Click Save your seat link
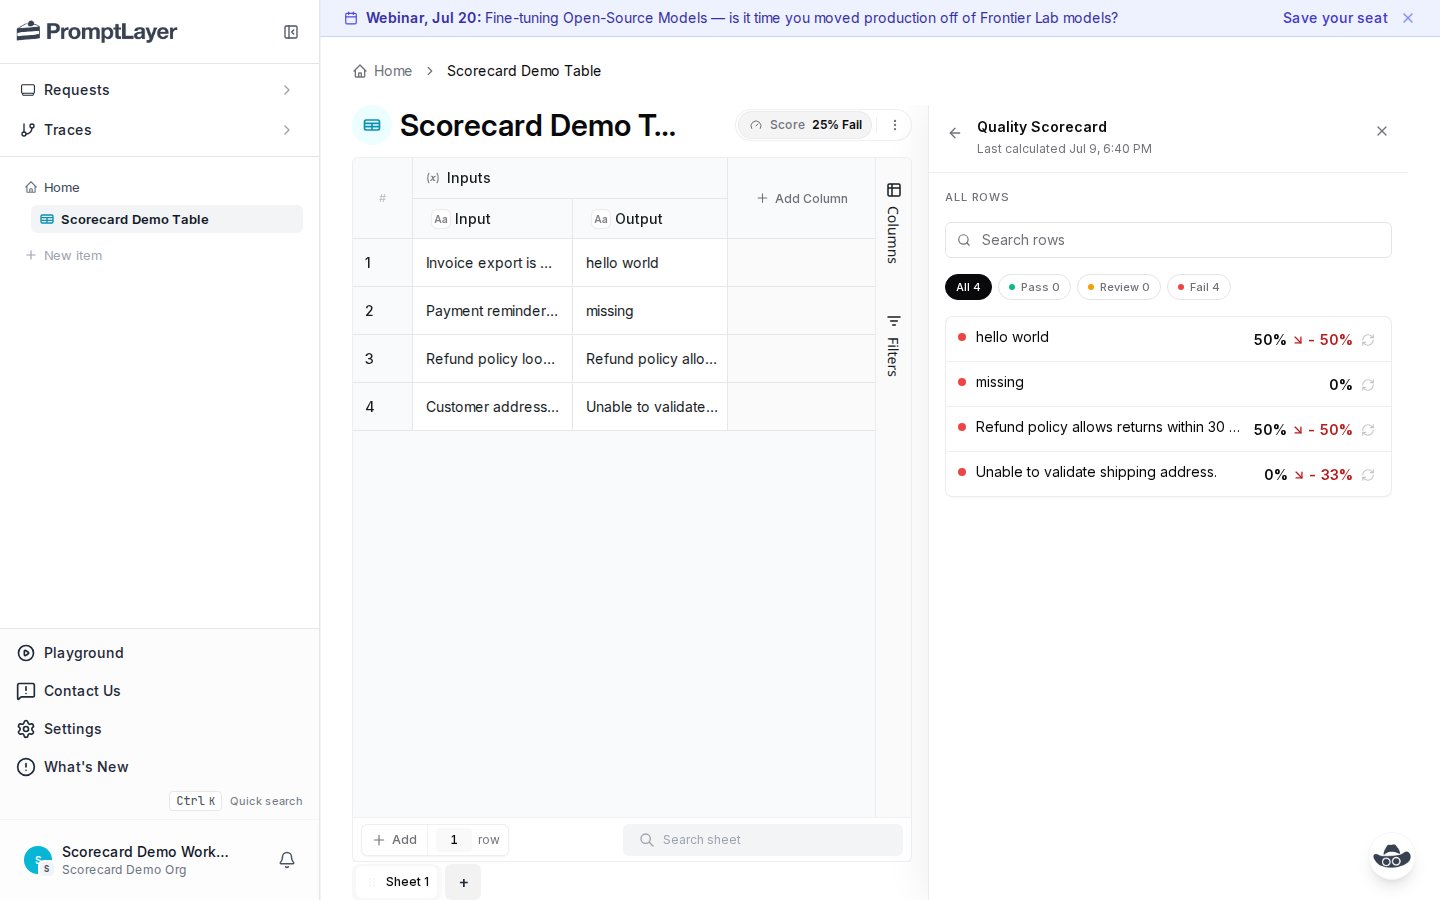1440x900 pixels. click(1335, 18)
